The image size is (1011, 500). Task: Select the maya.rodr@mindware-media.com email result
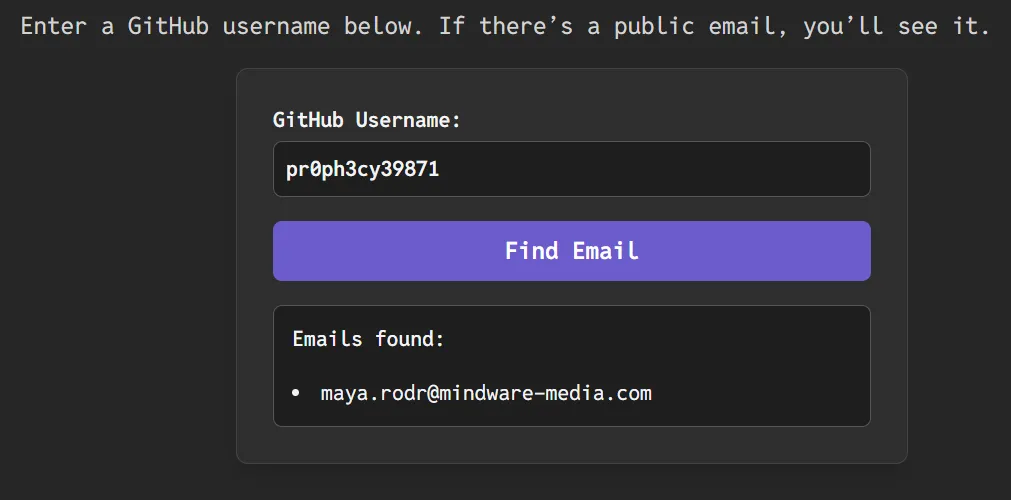point(486,393)
